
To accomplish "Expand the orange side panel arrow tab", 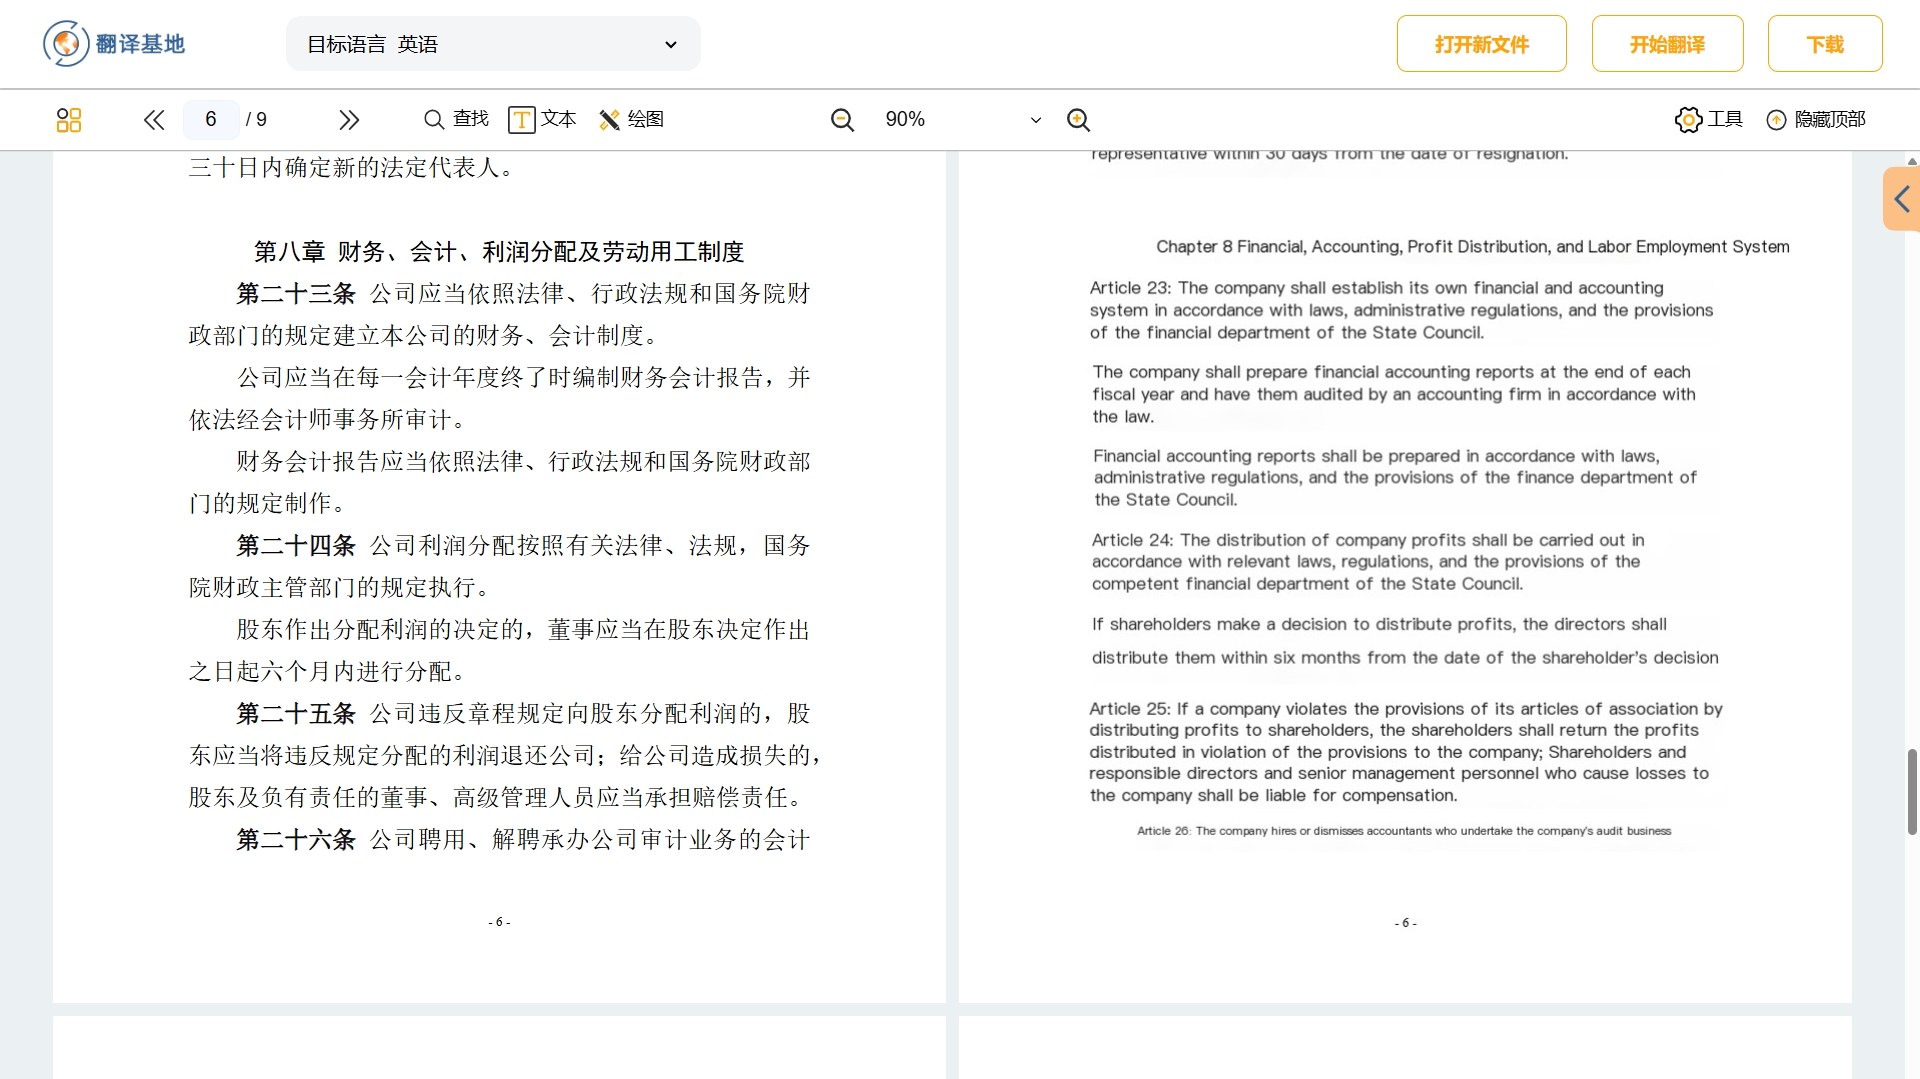I will click(1902, 199).
